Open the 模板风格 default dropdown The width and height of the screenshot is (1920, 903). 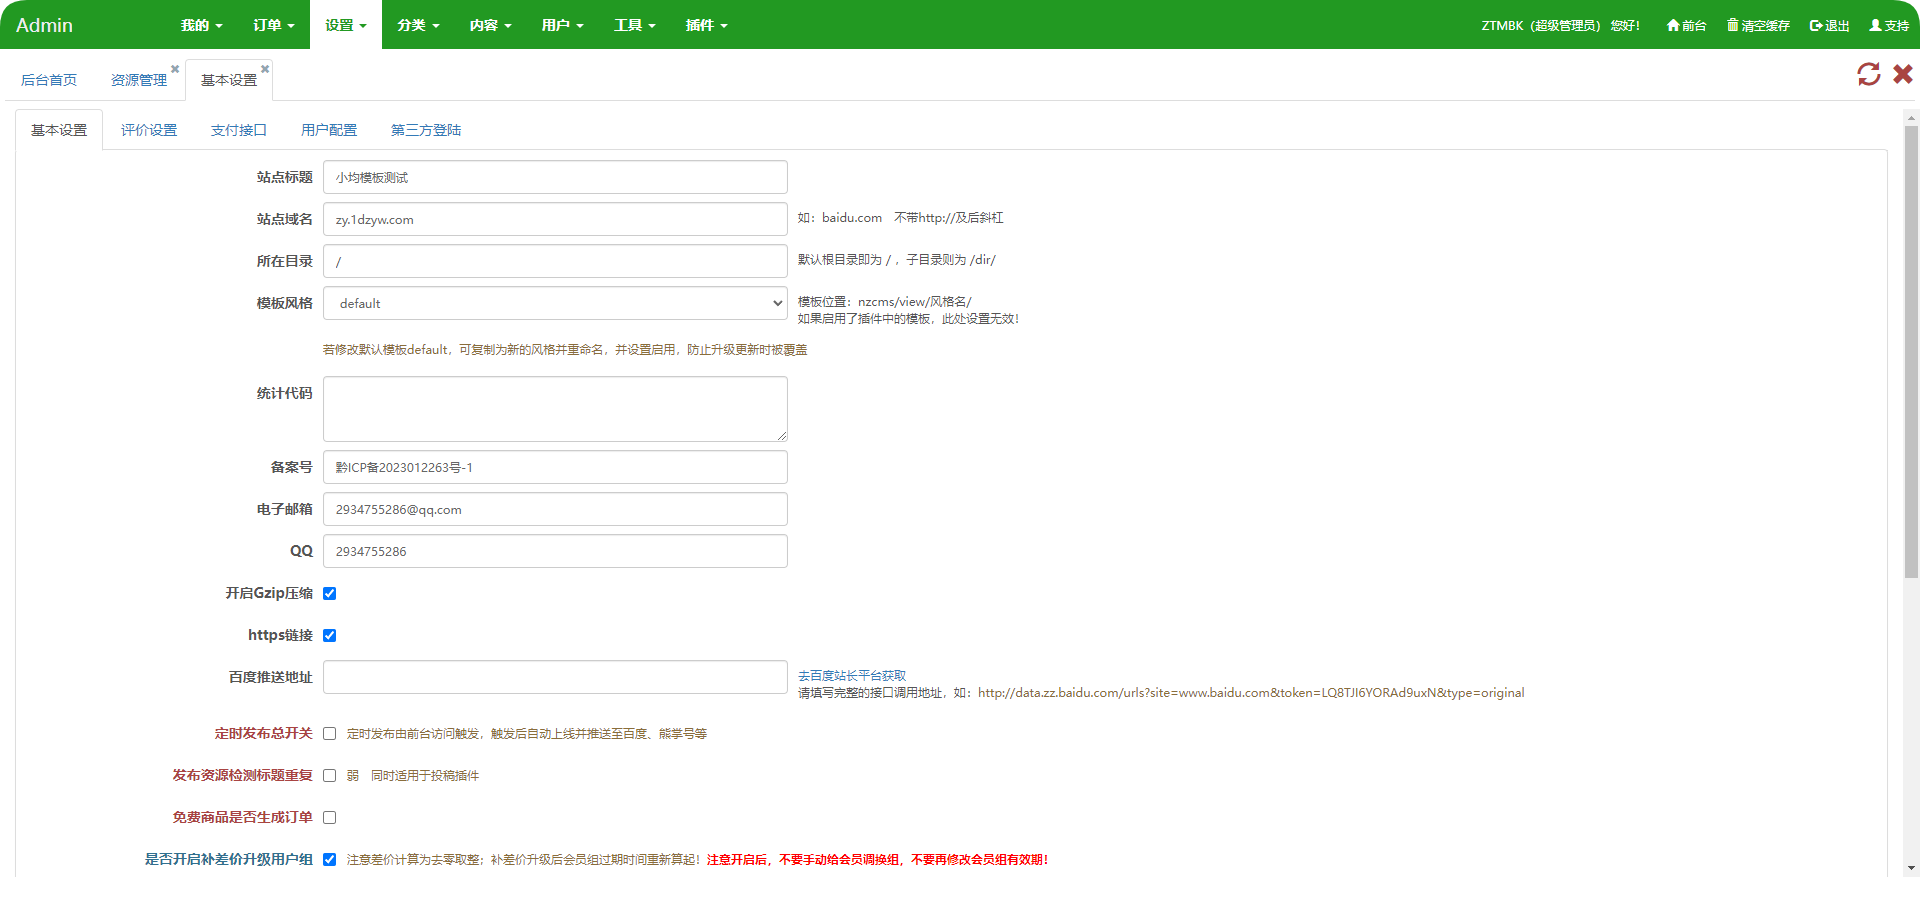tap(555, 303)
